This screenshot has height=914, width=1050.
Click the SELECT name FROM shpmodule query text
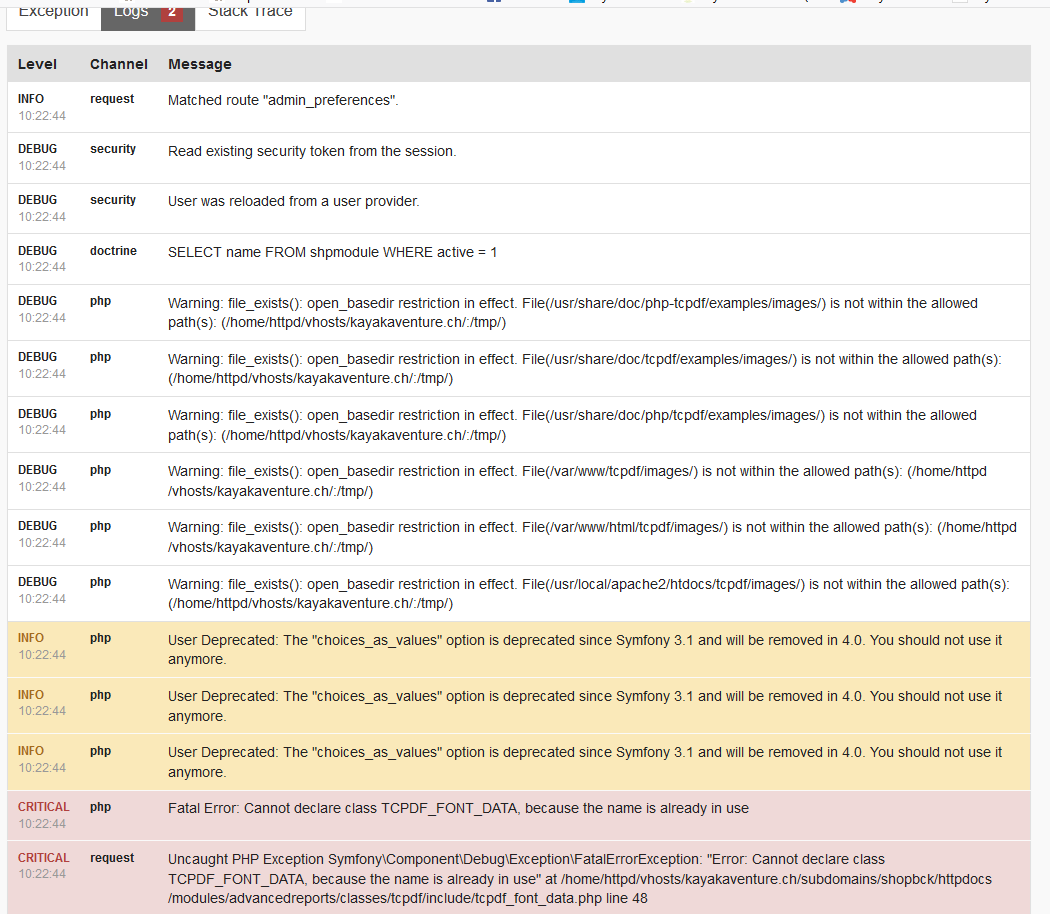pos(332,252)
